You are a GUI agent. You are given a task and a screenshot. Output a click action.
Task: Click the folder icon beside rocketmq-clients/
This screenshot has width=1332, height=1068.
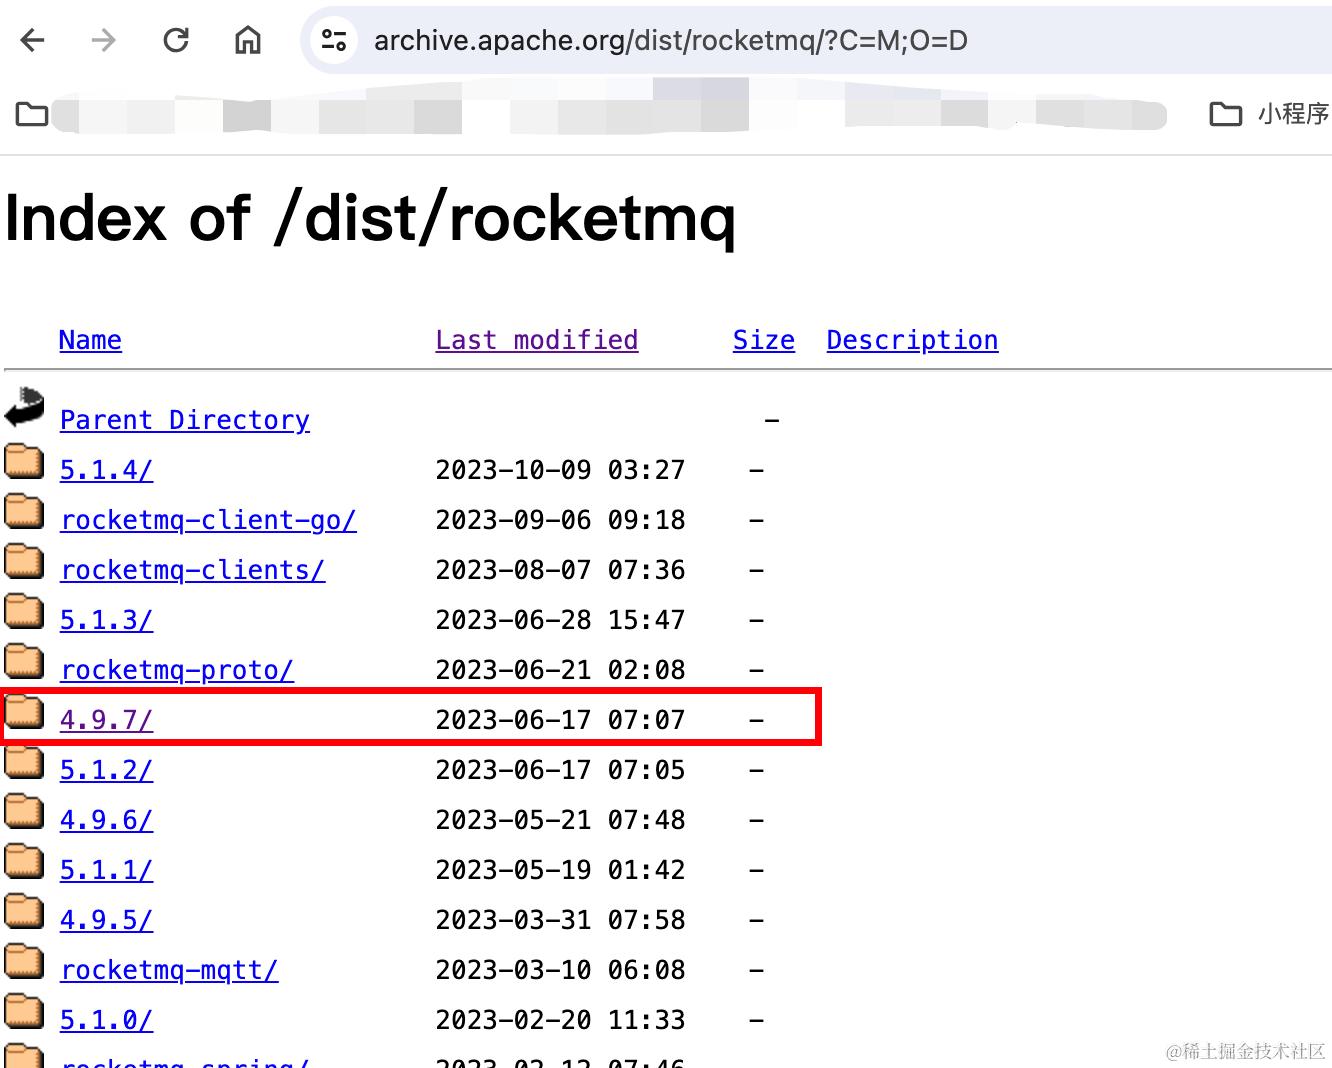coord(24,561)
